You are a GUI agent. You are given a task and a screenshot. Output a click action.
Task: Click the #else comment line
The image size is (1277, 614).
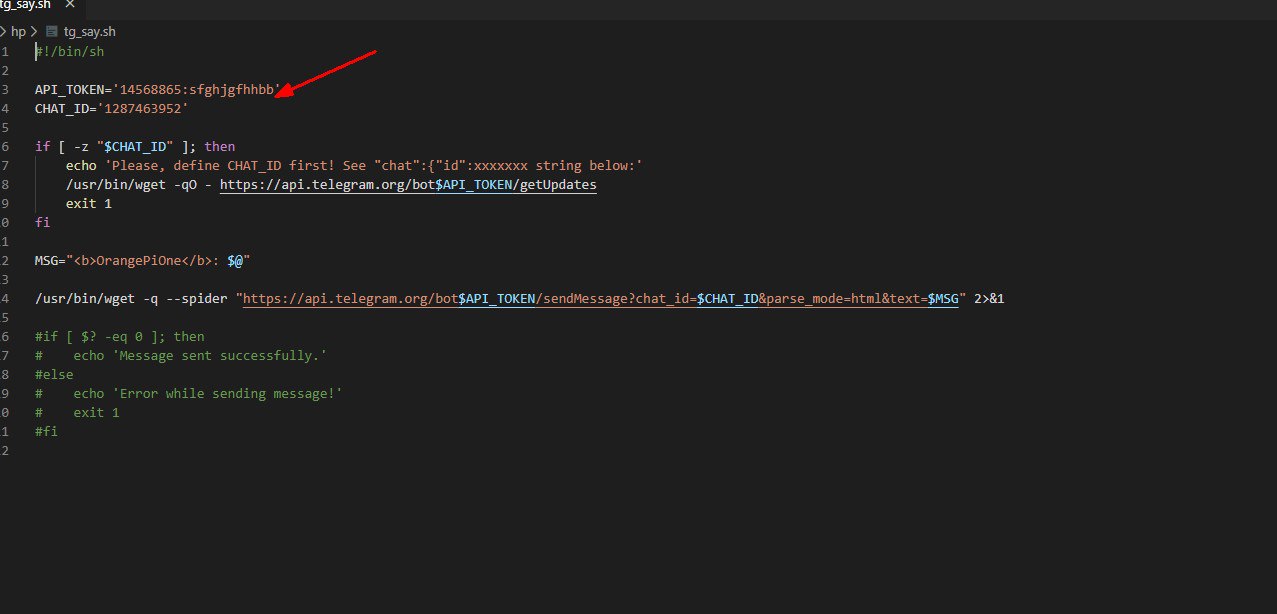(54, 375)
